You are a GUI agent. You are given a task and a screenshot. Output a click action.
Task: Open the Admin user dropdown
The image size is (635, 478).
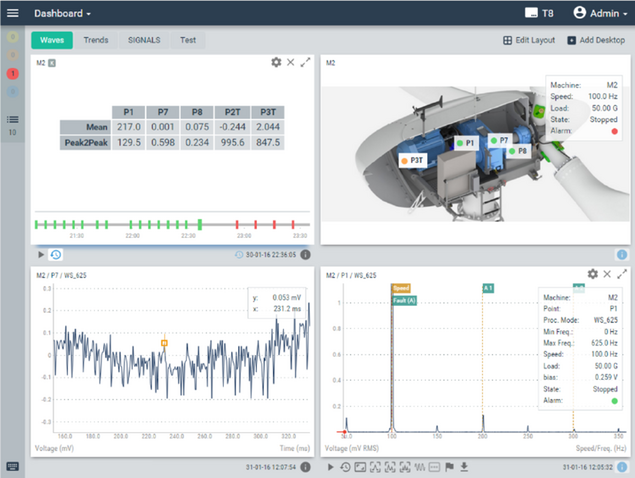[x=598, y=14]
